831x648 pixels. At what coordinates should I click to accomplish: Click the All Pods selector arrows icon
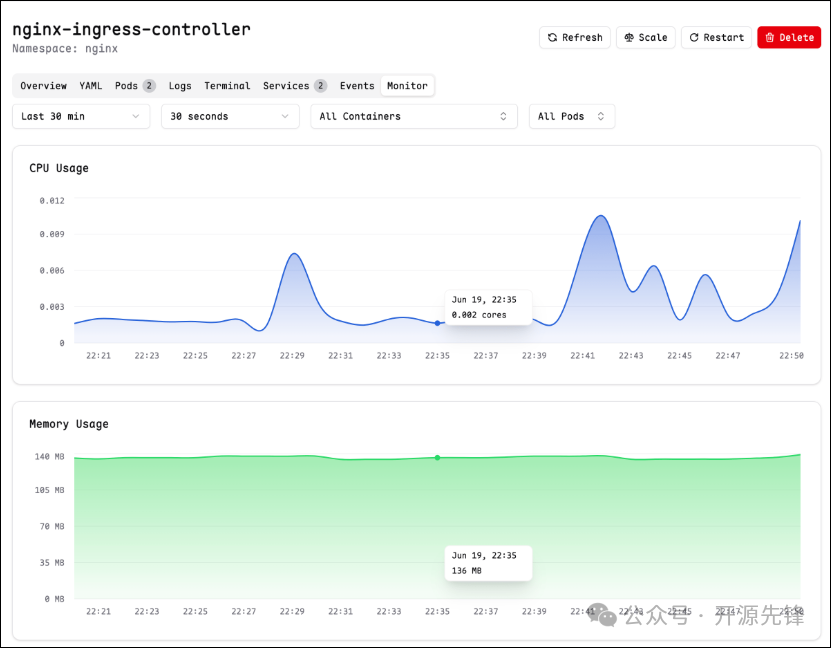click(600, 116)
